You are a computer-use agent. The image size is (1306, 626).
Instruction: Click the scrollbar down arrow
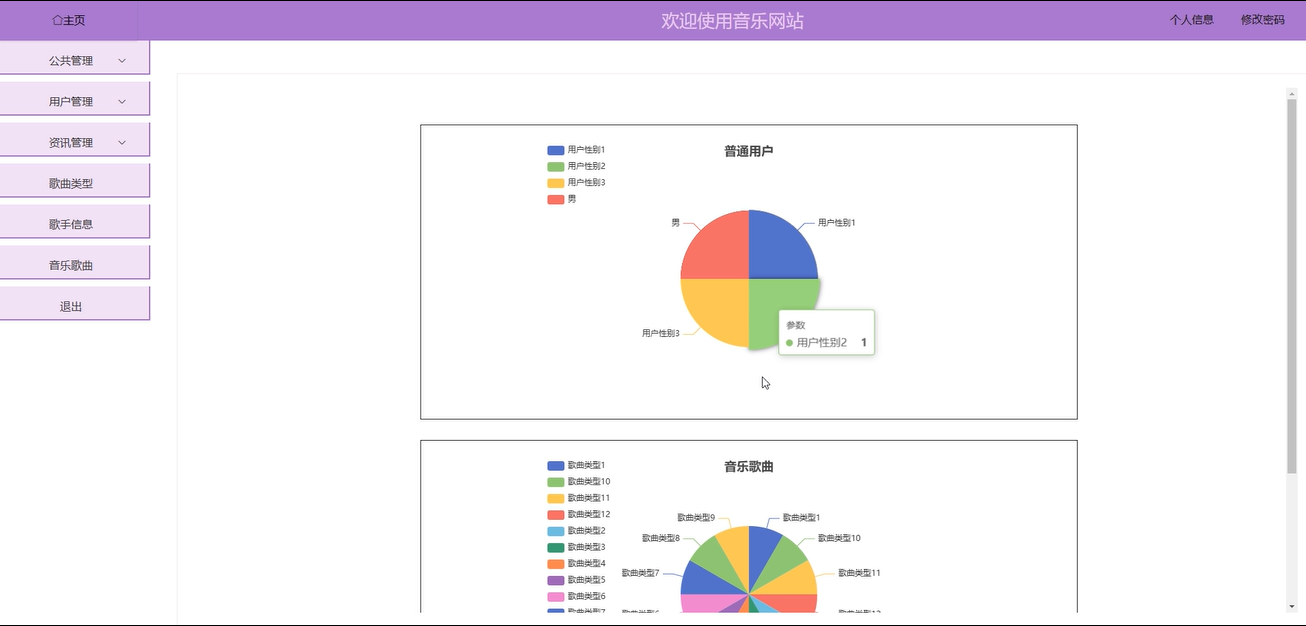click(1291, 606)
